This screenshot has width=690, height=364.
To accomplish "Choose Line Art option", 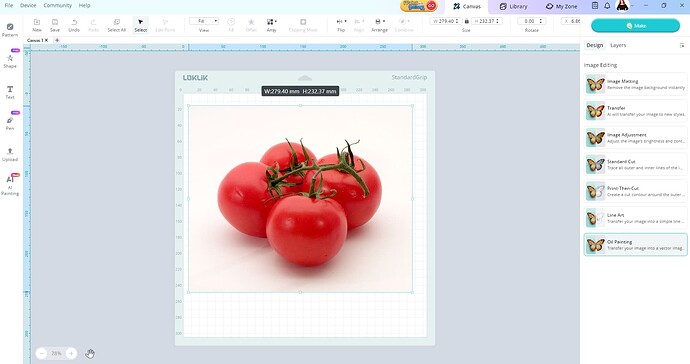I will [x=635, y=218].
